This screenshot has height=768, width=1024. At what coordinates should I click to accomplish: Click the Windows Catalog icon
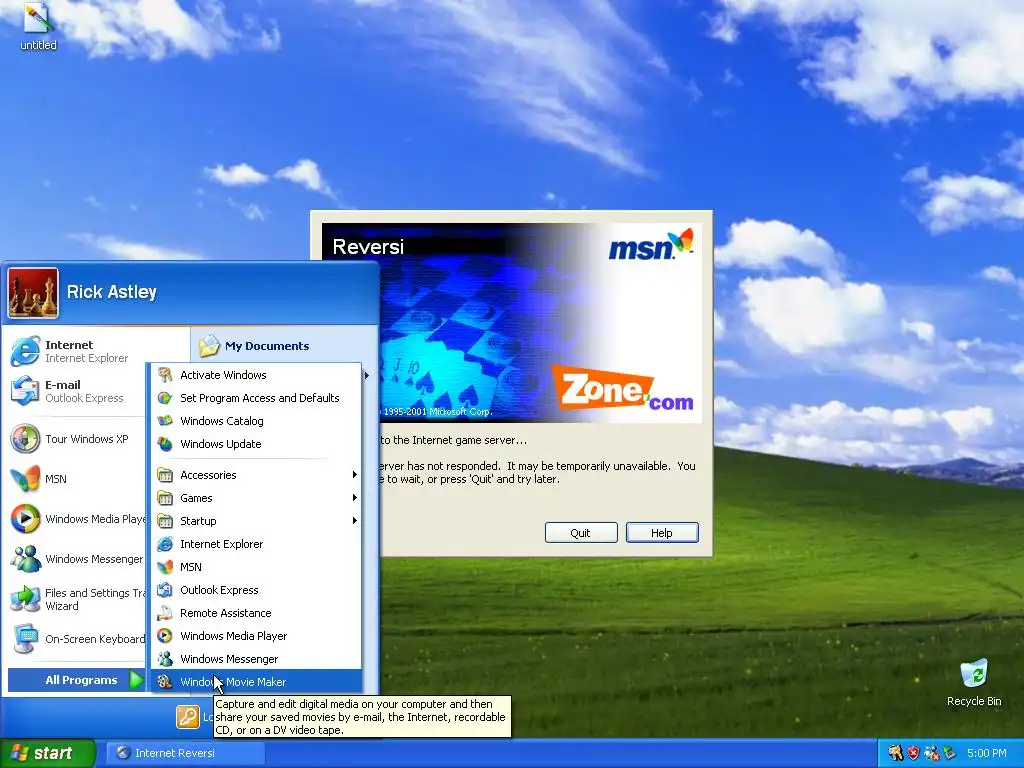[x=165, y=421]
